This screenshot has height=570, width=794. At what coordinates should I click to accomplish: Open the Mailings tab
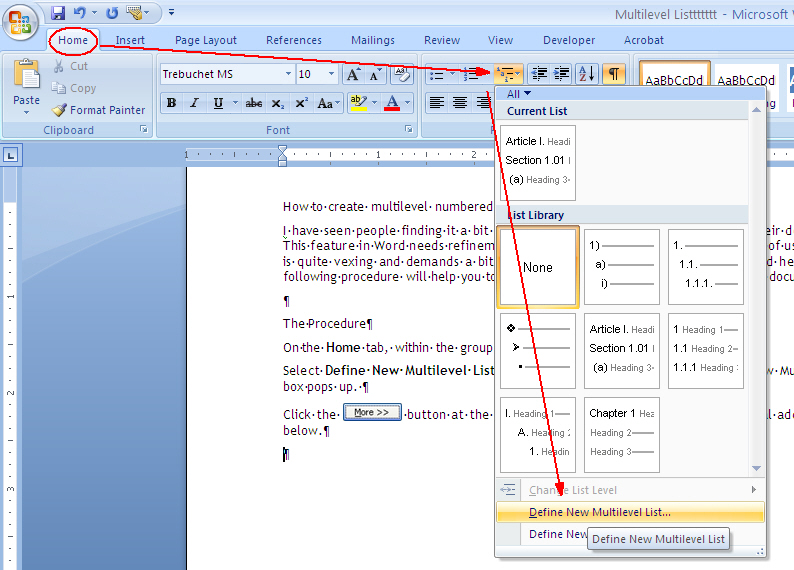pos(373,40)
